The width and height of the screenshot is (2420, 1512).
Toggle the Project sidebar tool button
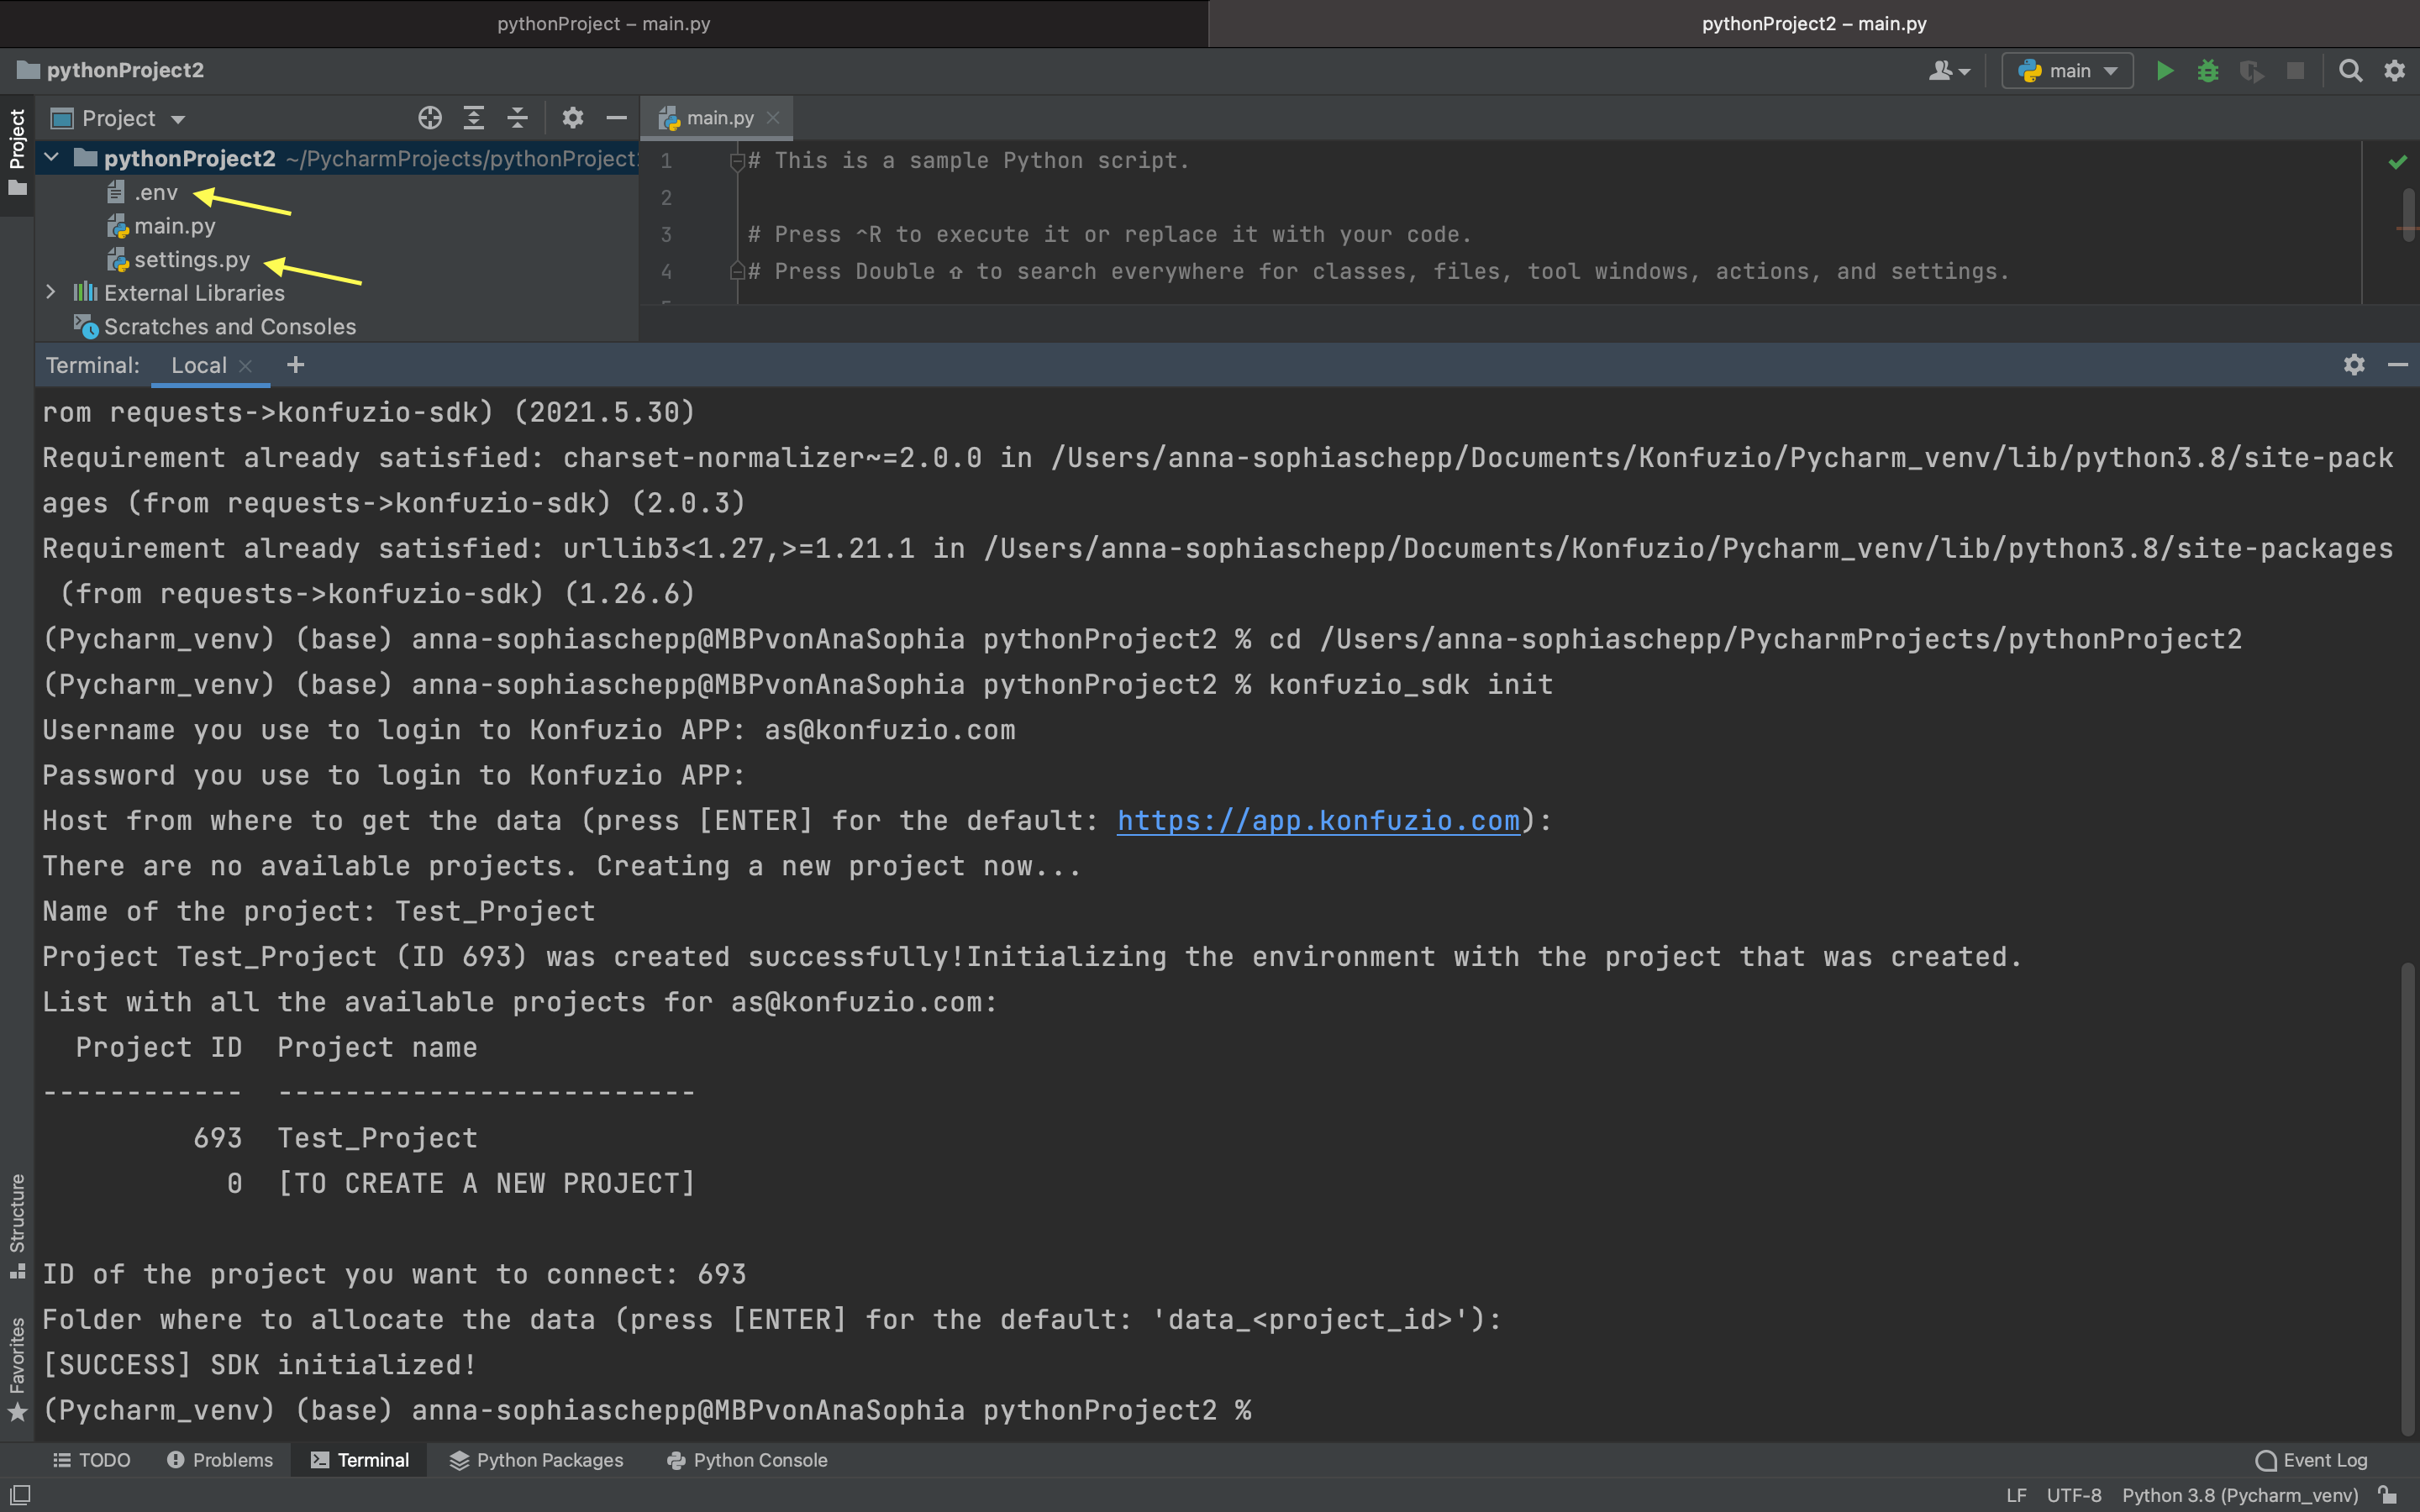(17, 153)
